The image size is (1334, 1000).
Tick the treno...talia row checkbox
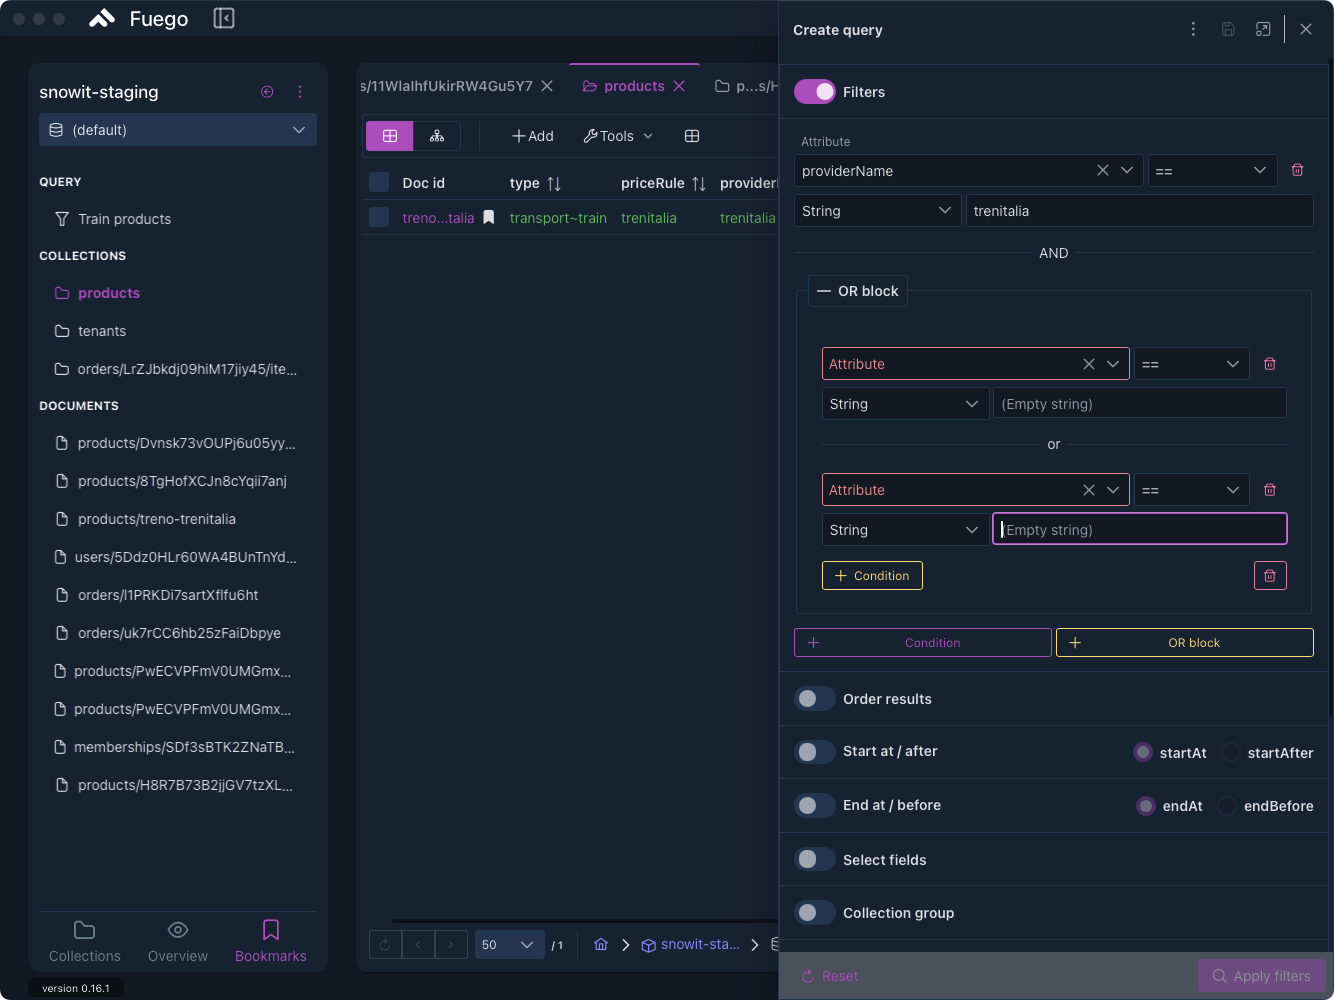(x=379, y=217)
